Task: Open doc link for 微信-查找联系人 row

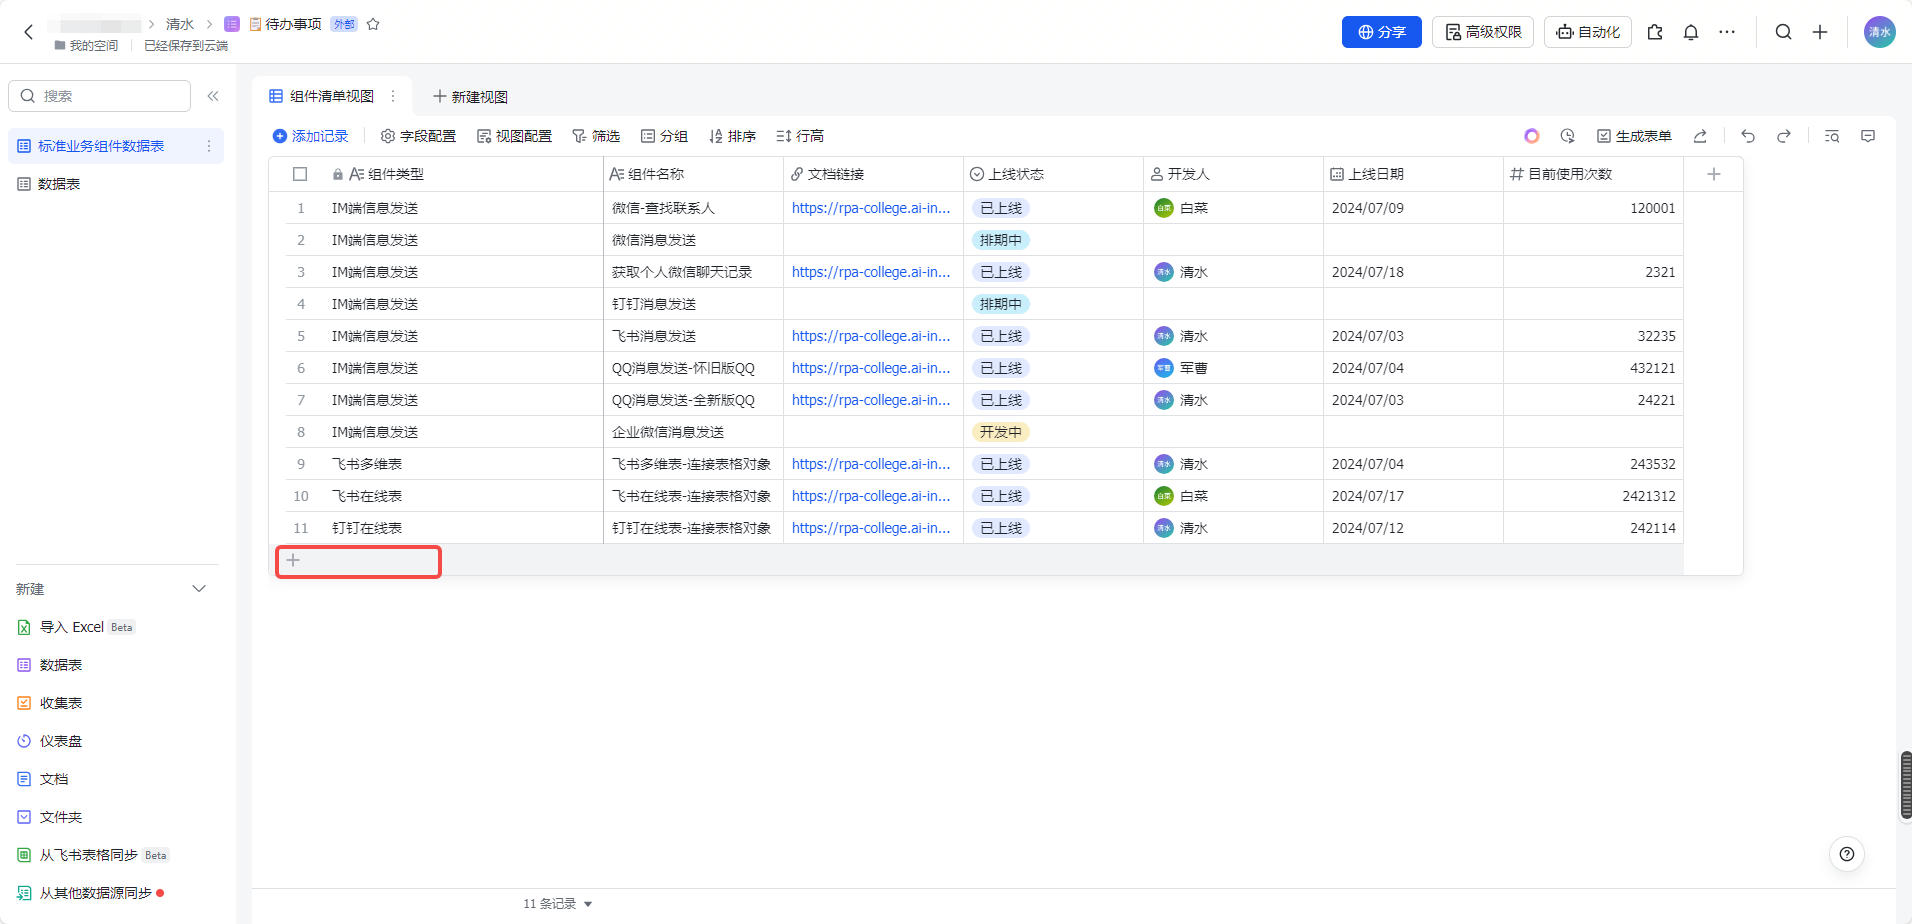Action: (871, 208)
